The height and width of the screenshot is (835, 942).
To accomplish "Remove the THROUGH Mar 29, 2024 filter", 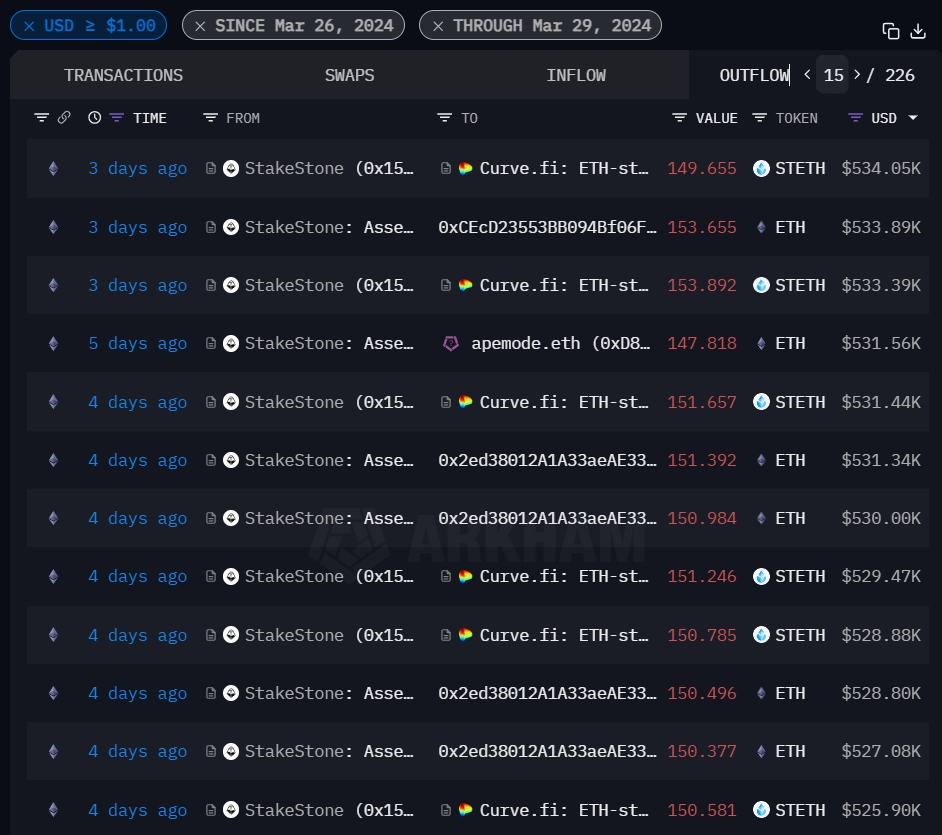I will 437,26.
